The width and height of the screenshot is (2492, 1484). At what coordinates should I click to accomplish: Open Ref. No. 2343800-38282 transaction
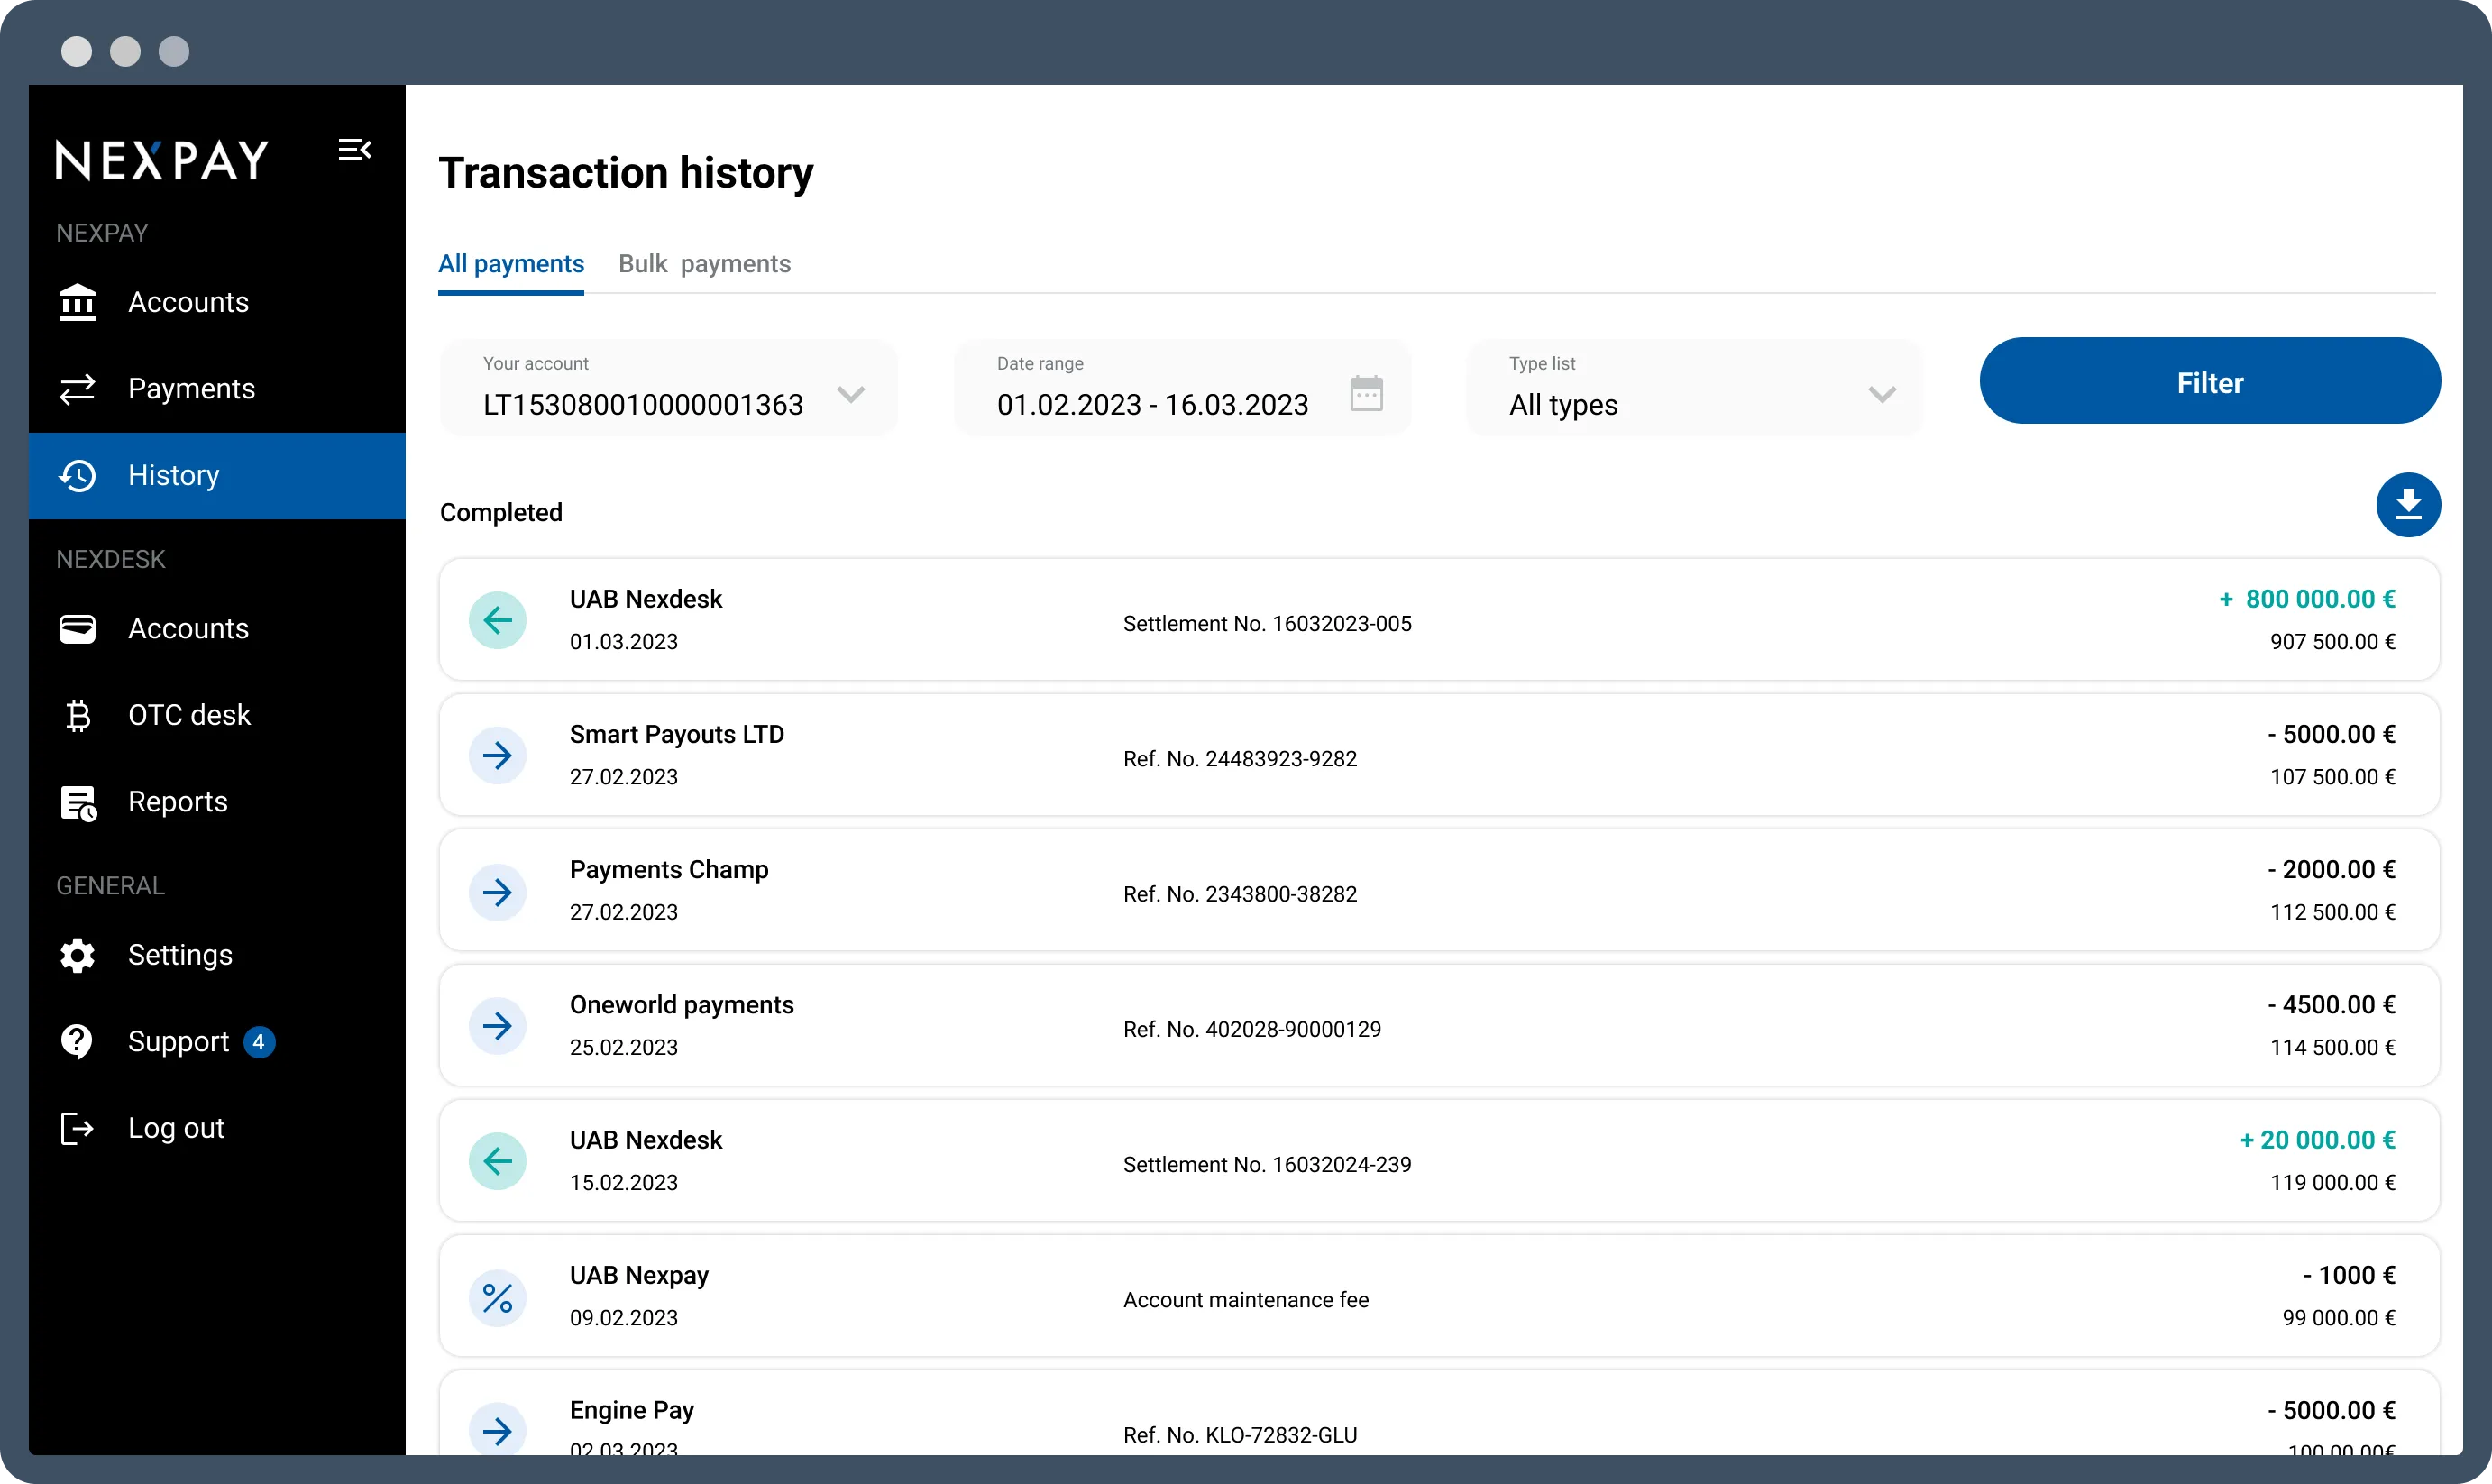tap(1439, 891)
